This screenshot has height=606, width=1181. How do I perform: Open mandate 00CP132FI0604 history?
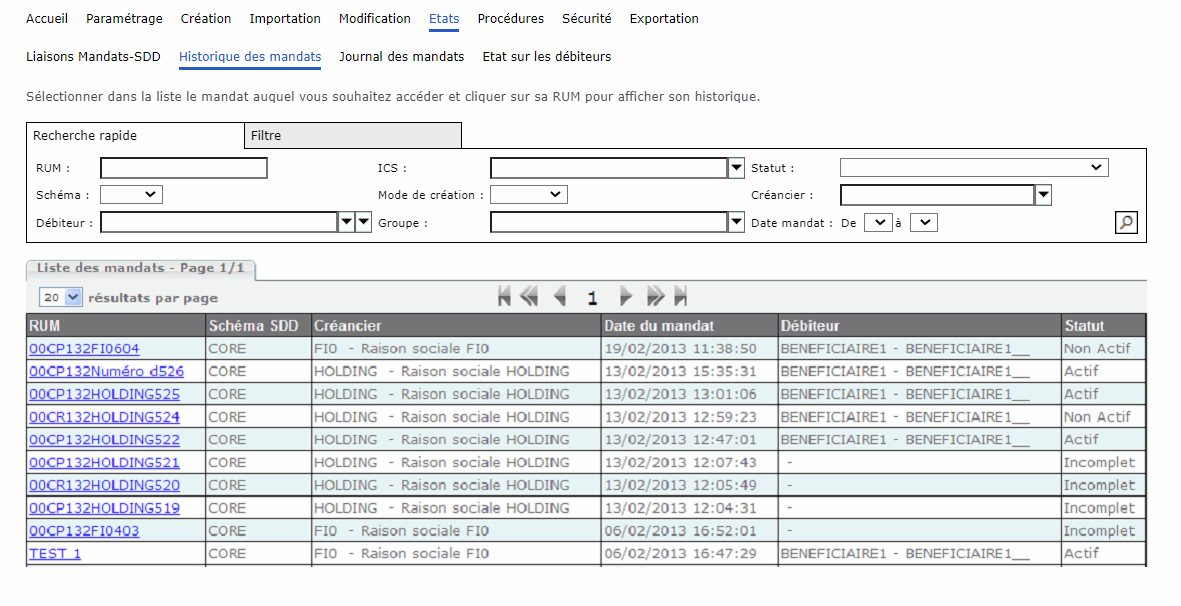coord(84,349)
